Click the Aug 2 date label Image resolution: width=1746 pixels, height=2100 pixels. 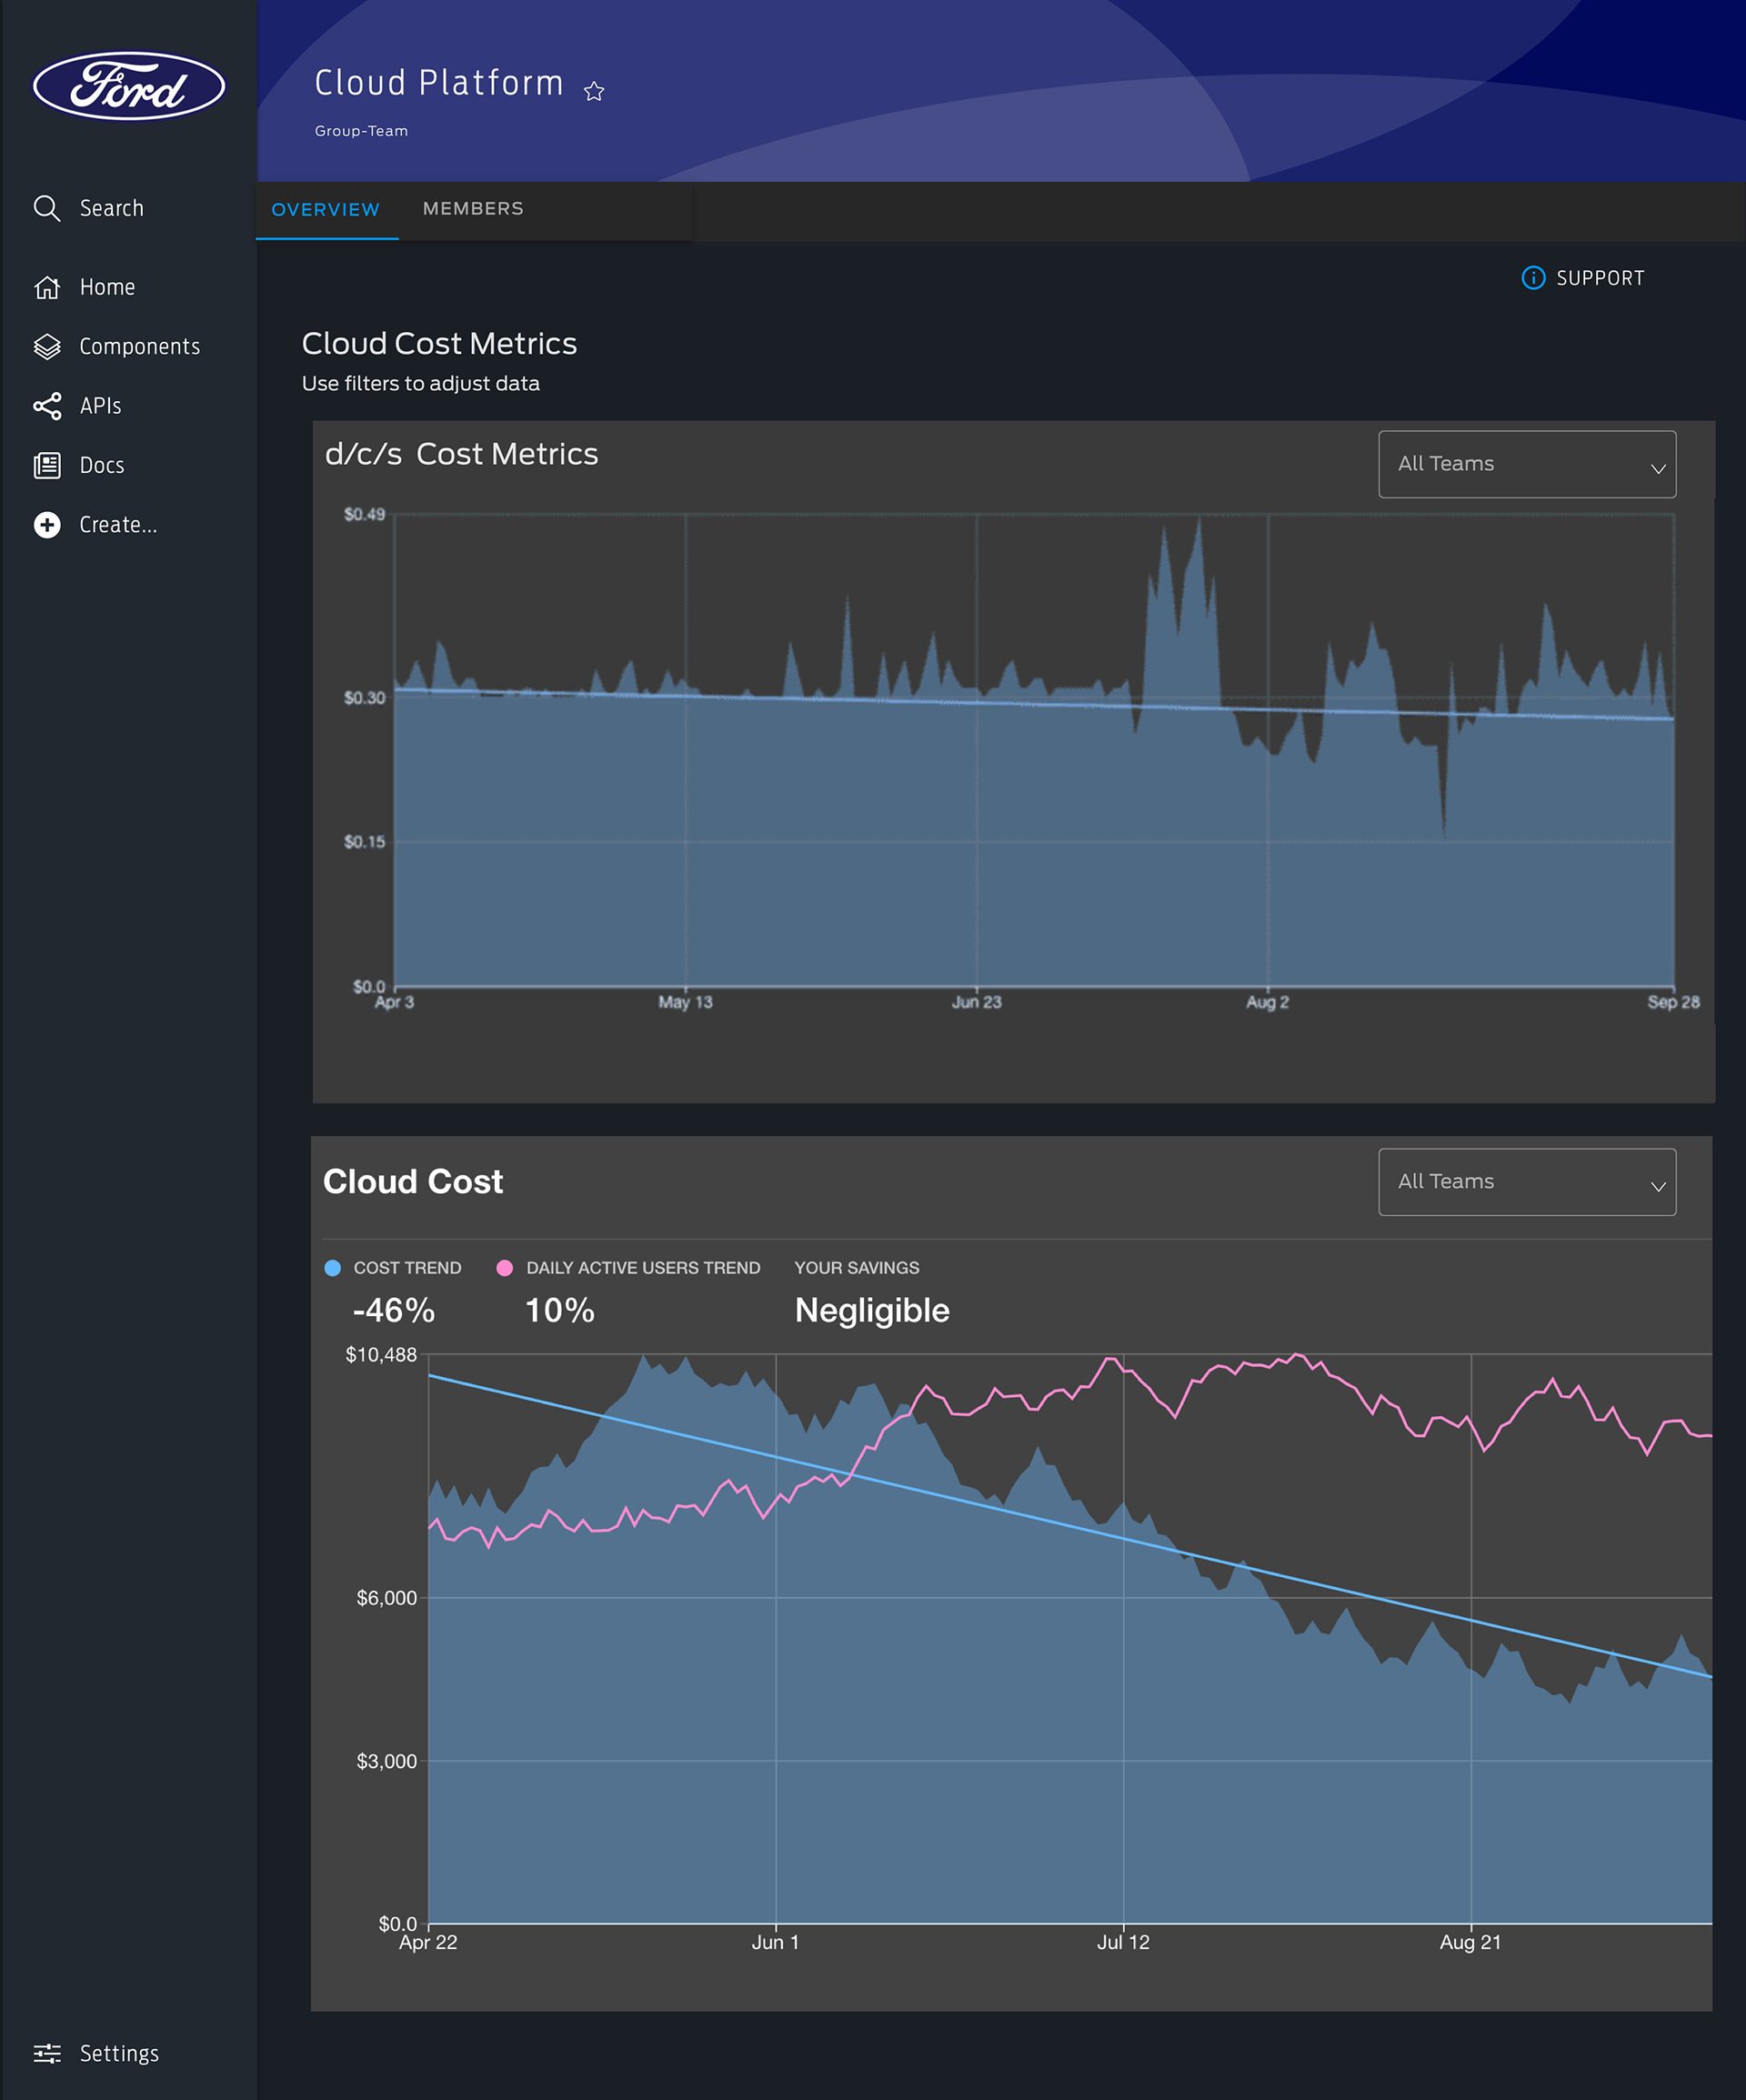click(x=1267, y=1002)
